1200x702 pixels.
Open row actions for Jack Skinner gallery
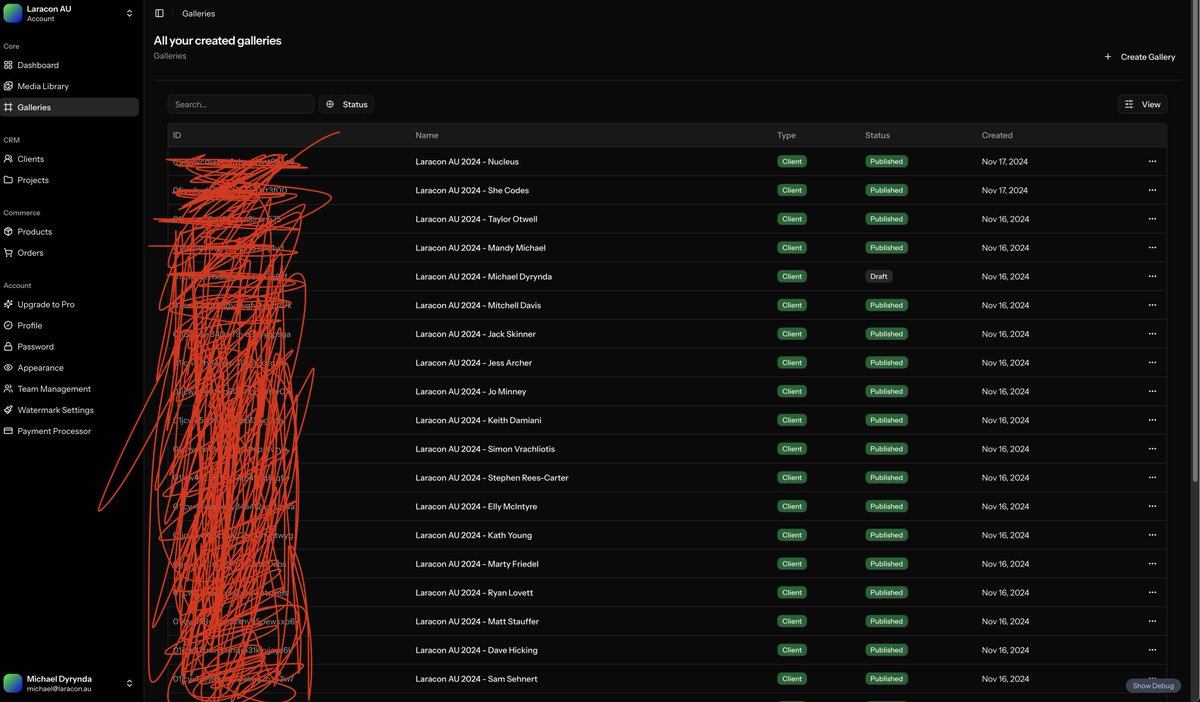point(1152,334)
